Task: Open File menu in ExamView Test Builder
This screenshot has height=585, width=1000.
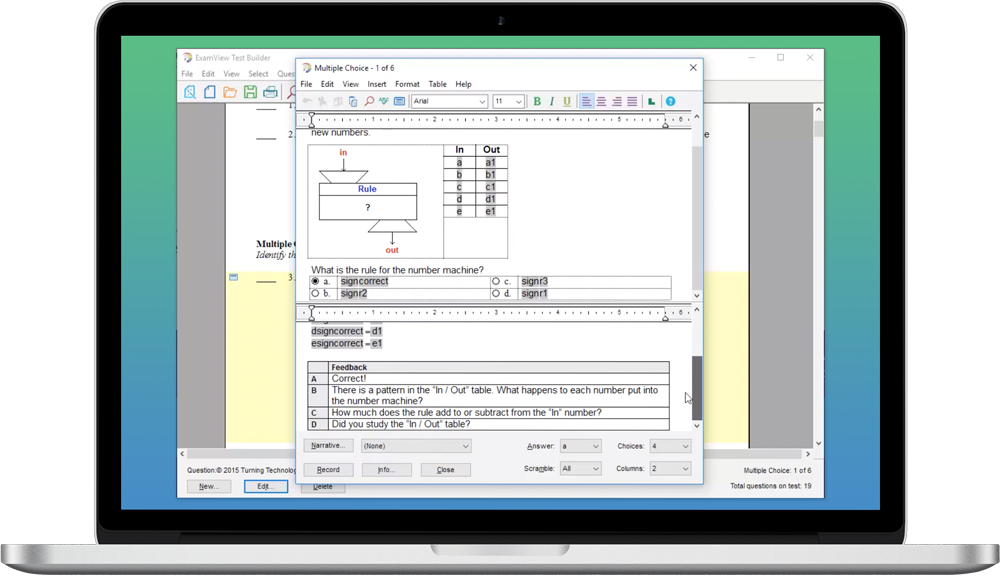Action: 187,74
